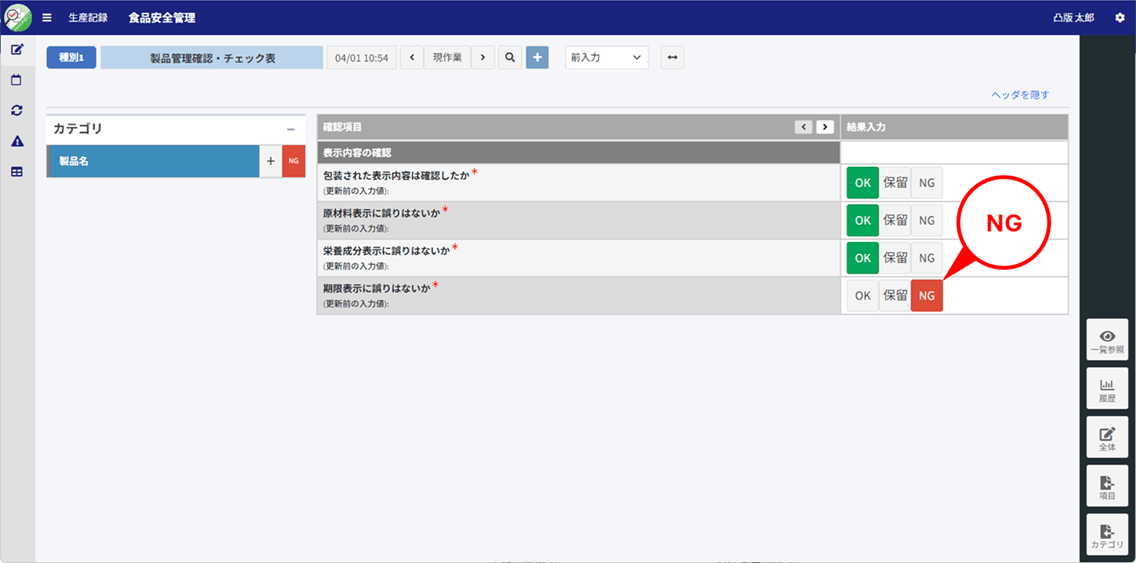
Task: Open 一覧参照 eye icon button
Action: coord(1107,340)
